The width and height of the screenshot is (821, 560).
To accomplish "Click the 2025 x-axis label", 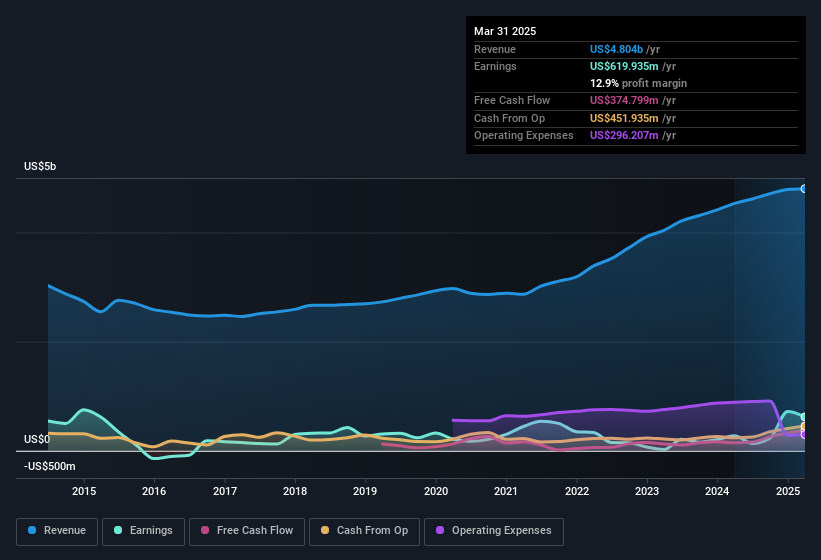I will click(787, 491).
